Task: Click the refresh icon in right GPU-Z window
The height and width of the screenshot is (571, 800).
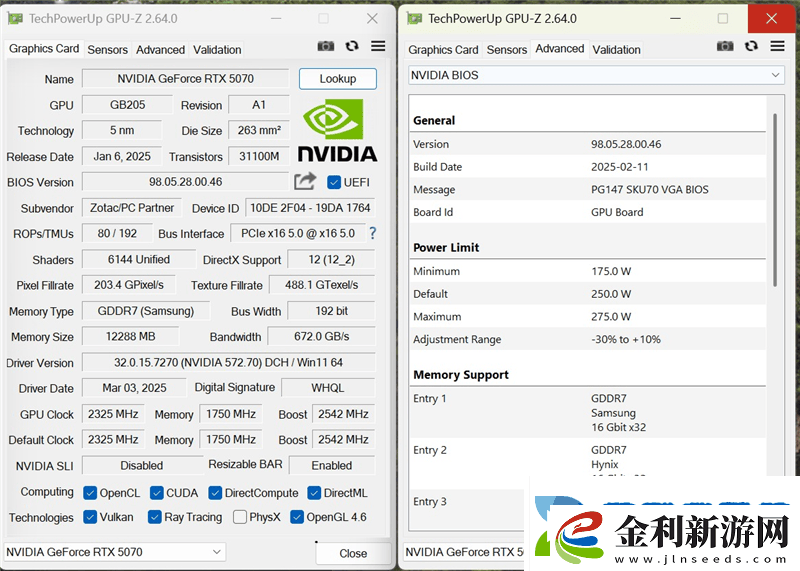Action: (752, 46)
